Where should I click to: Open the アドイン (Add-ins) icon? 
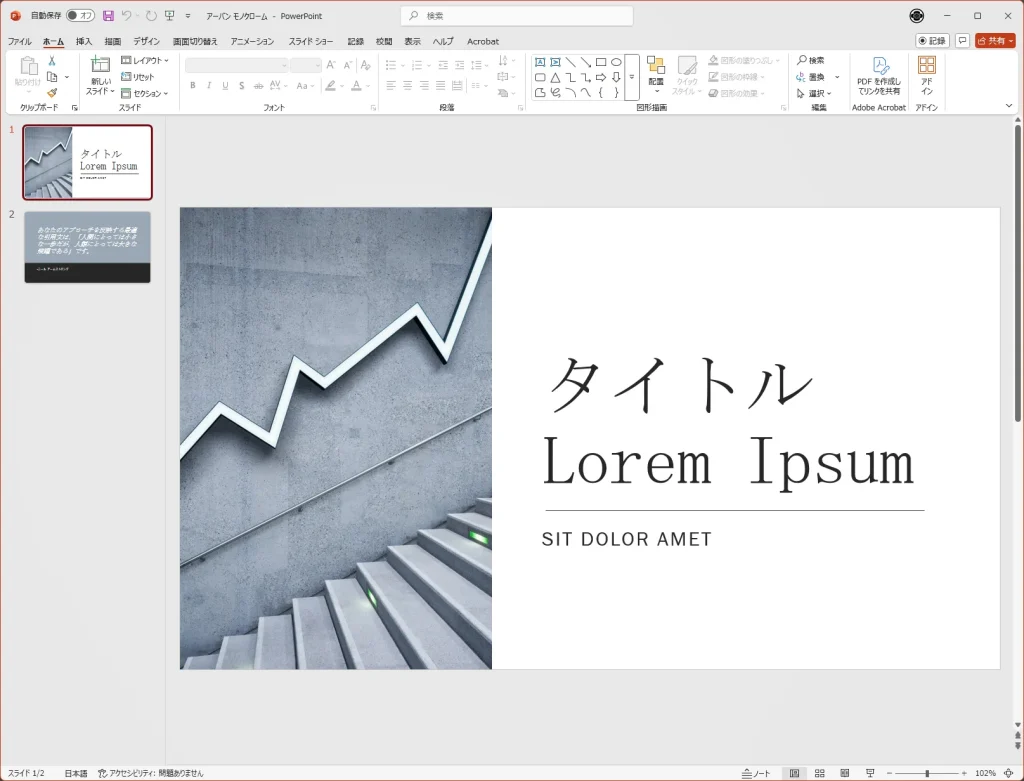(x=927, y=67)
